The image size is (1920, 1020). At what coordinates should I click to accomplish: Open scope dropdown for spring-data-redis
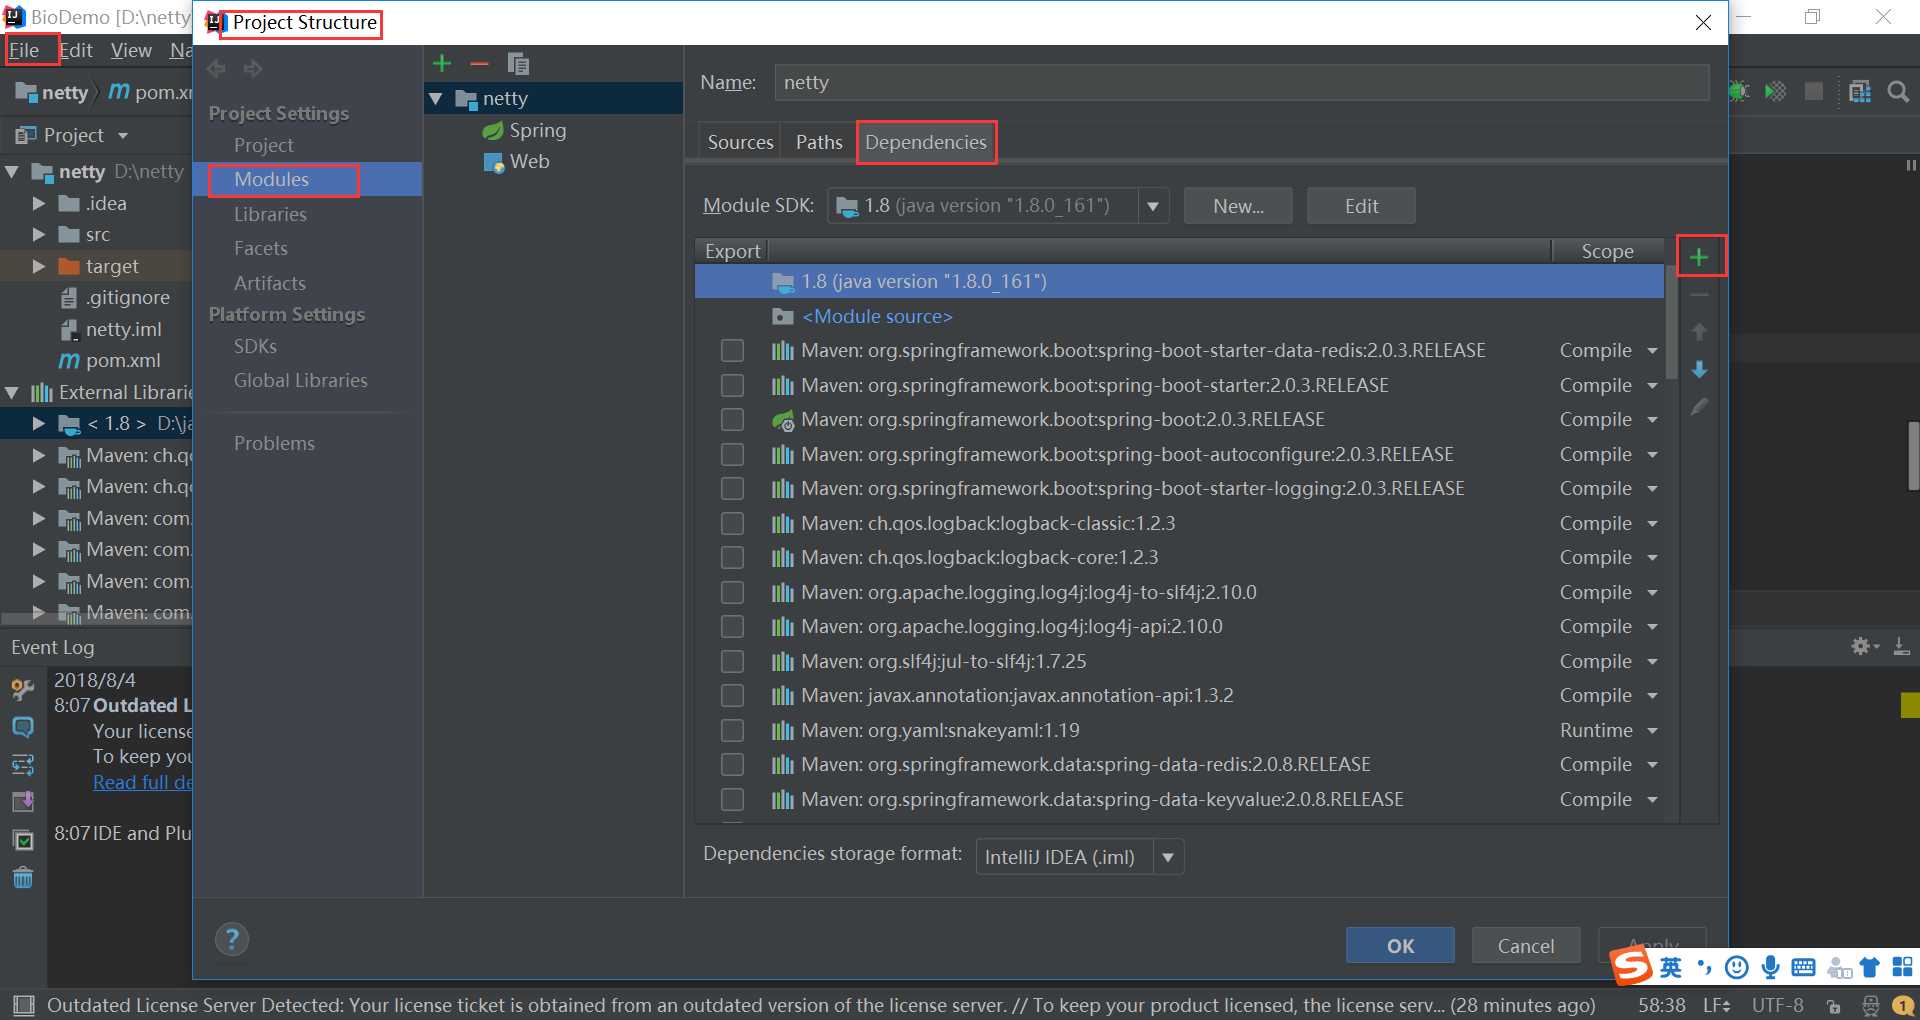click(1652, 765)
